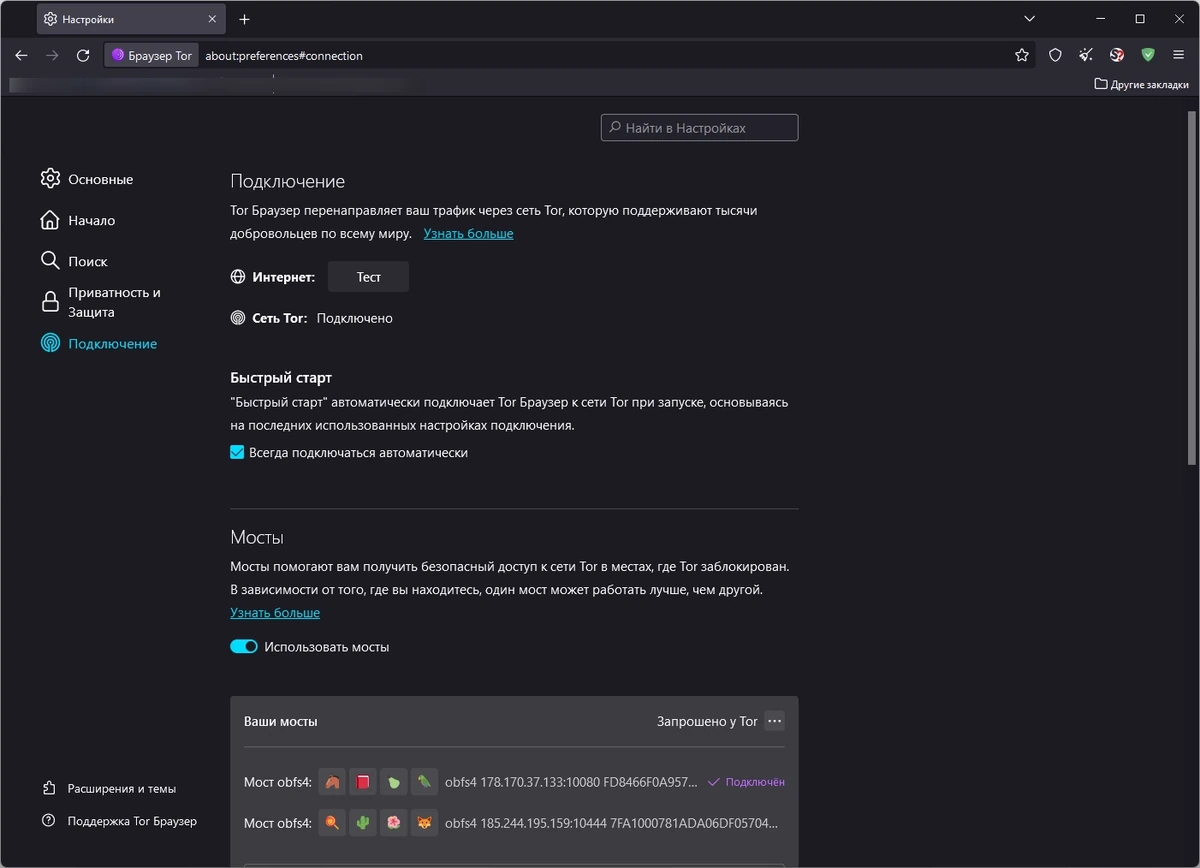The width and height of the screenshot is (1200, 868).
Task: Click the back navigation arrow
Action: pyautogui.click(x=21, y=55)
